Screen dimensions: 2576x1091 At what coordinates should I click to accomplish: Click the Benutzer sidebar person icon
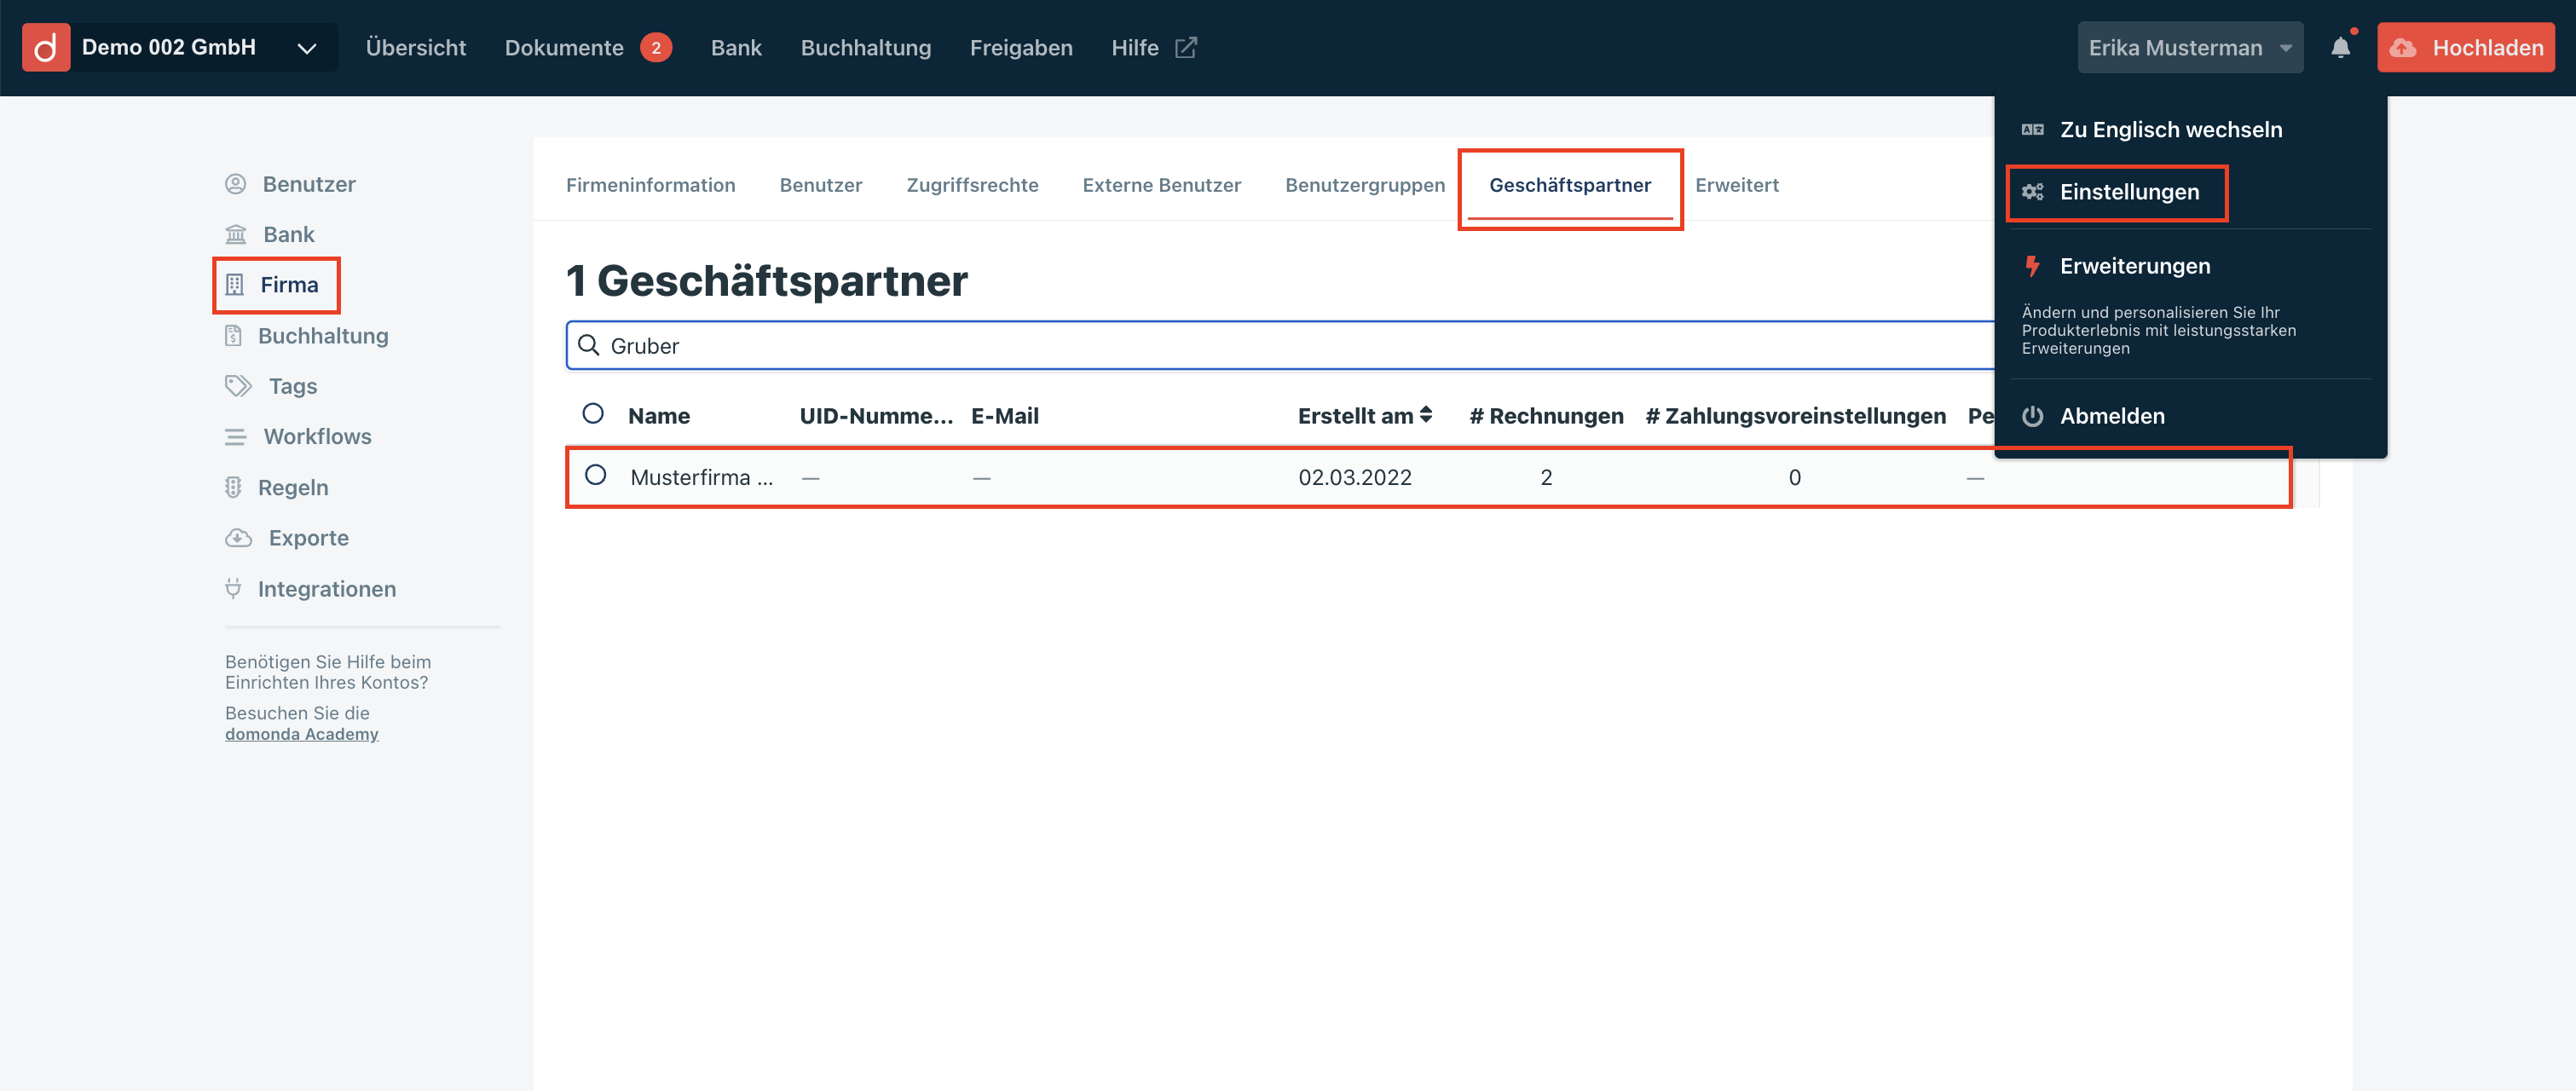pos(235,184)
